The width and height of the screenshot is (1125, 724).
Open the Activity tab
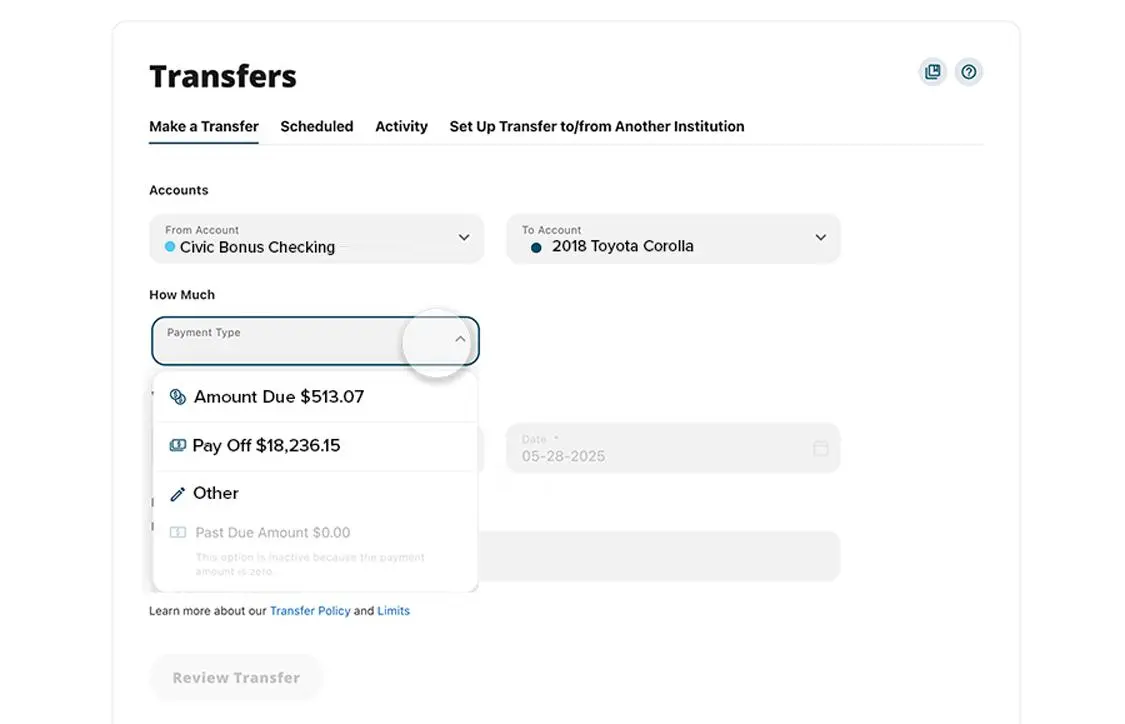(401, 126)
